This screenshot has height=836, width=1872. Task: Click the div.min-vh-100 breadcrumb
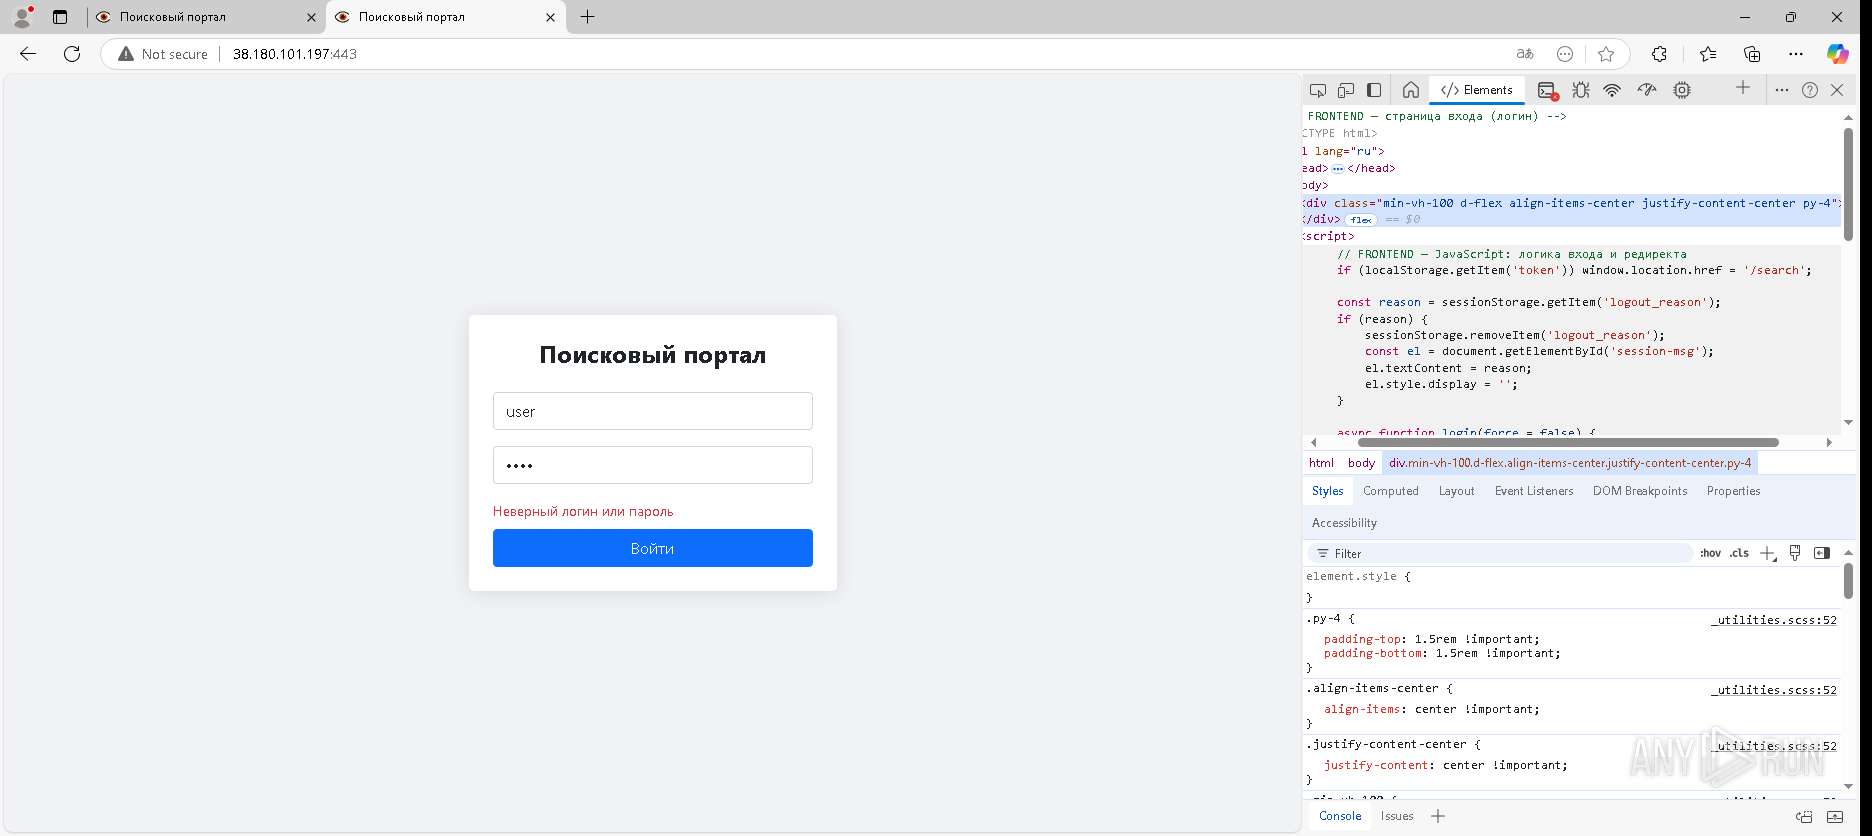(1570, 463)
